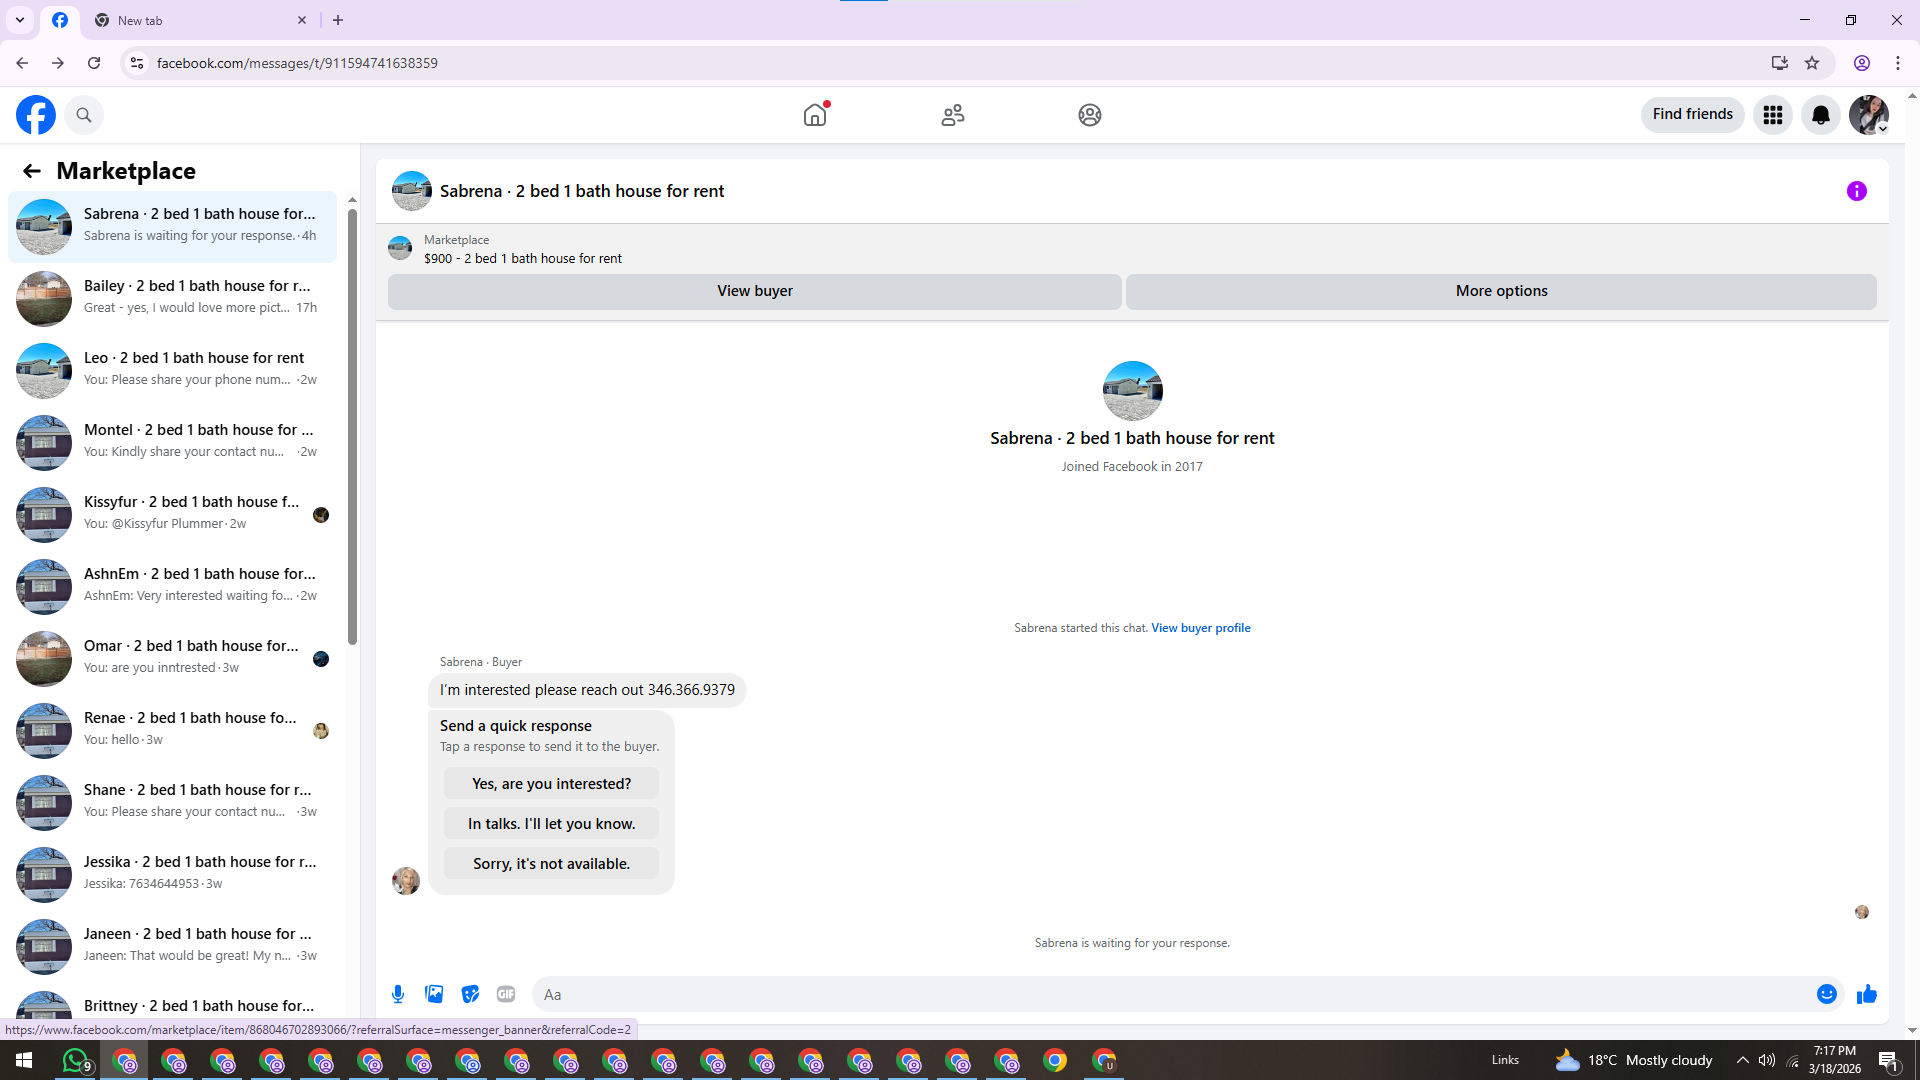Go back from Marketplace chats list
The image size is (1920, 1080).
tap(32, 171)
